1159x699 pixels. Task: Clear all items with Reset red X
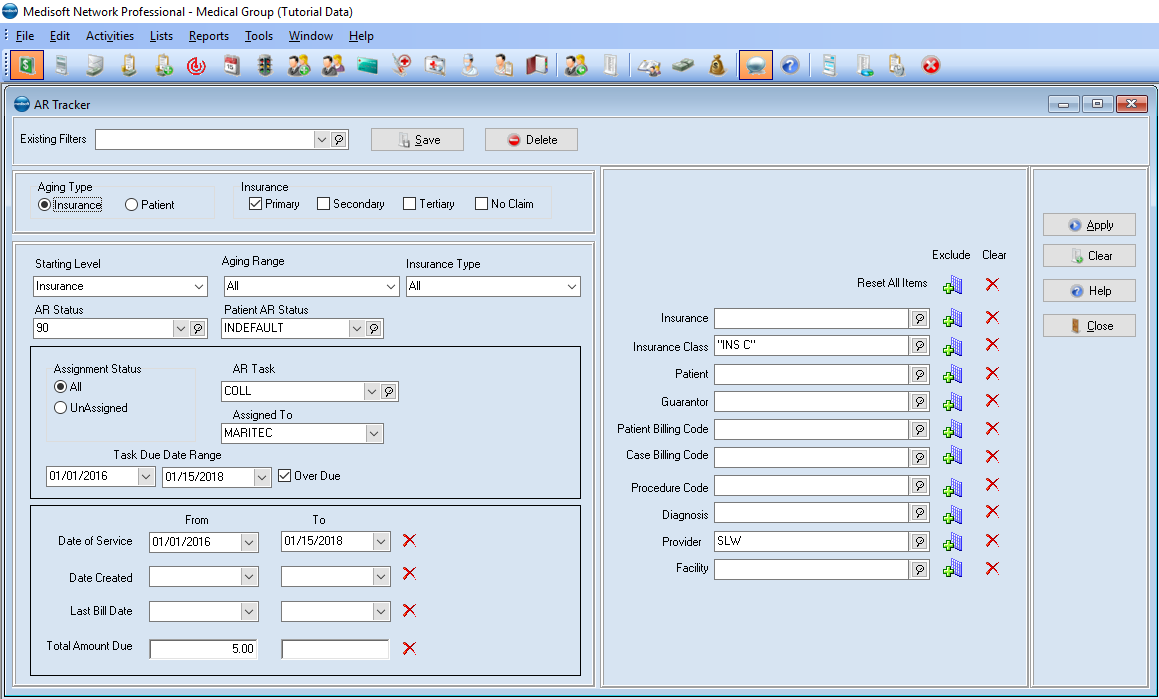992,284
